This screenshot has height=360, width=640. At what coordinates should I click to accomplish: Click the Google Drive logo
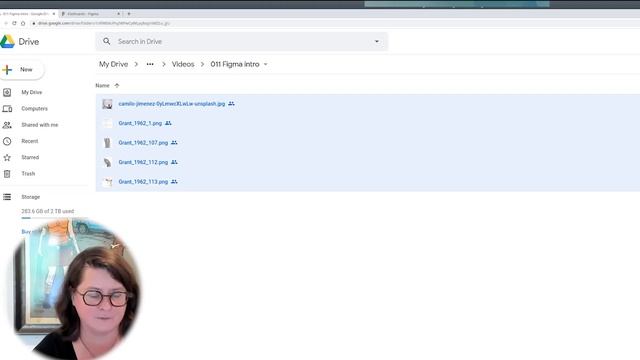tap(7, 42)
